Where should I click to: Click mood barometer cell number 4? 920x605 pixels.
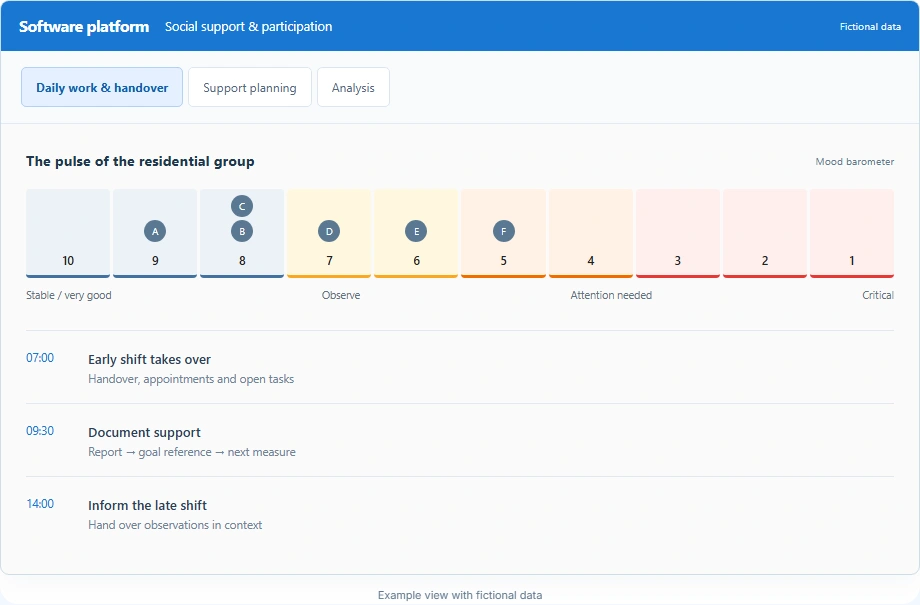[591, 233]
